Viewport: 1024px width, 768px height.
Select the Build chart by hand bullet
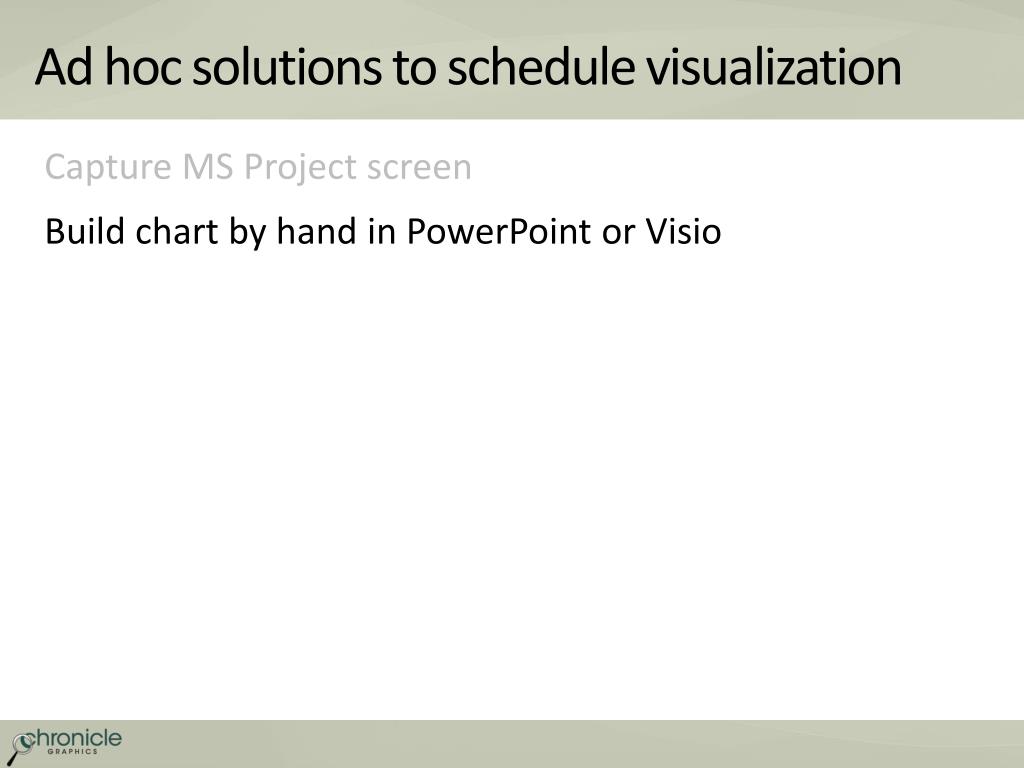(x=383, y=232)
